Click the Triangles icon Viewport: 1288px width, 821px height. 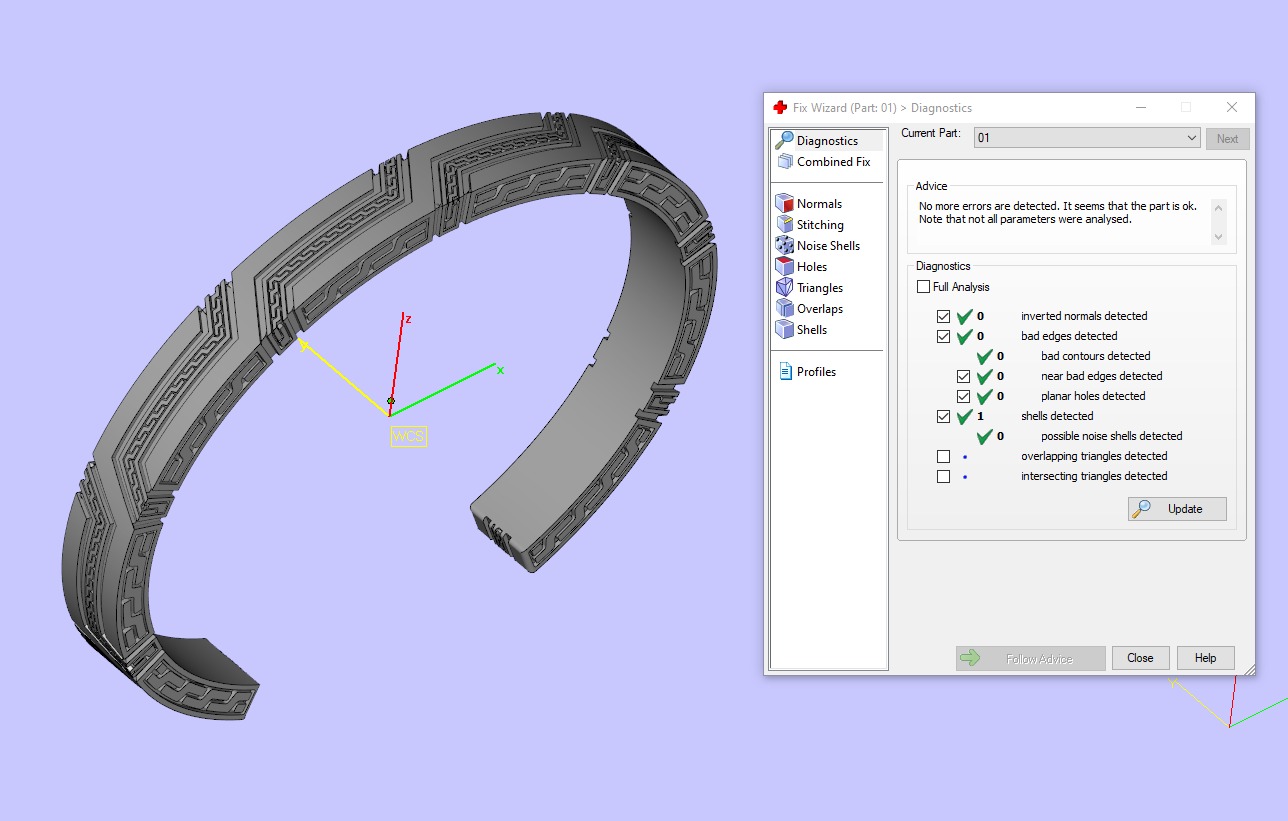tap(784, 288)
